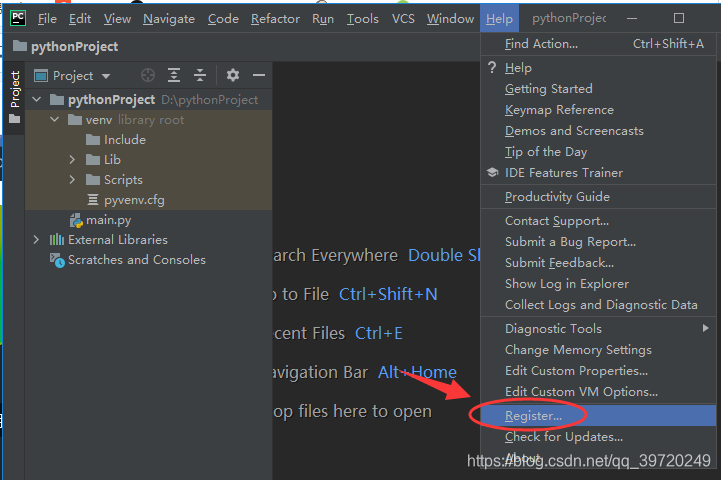
Task: Click the folder icon under Project side tab
Action: tap(15, 119)
